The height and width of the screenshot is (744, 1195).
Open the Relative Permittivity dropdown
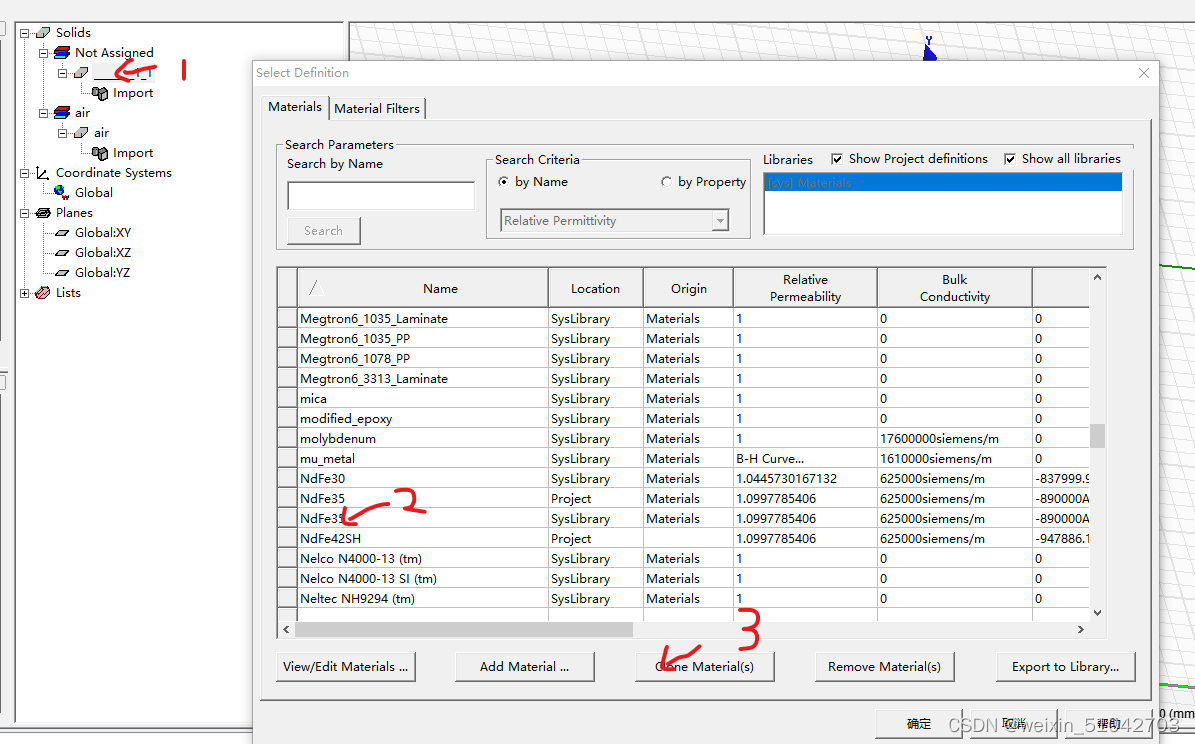coord(722,220)
